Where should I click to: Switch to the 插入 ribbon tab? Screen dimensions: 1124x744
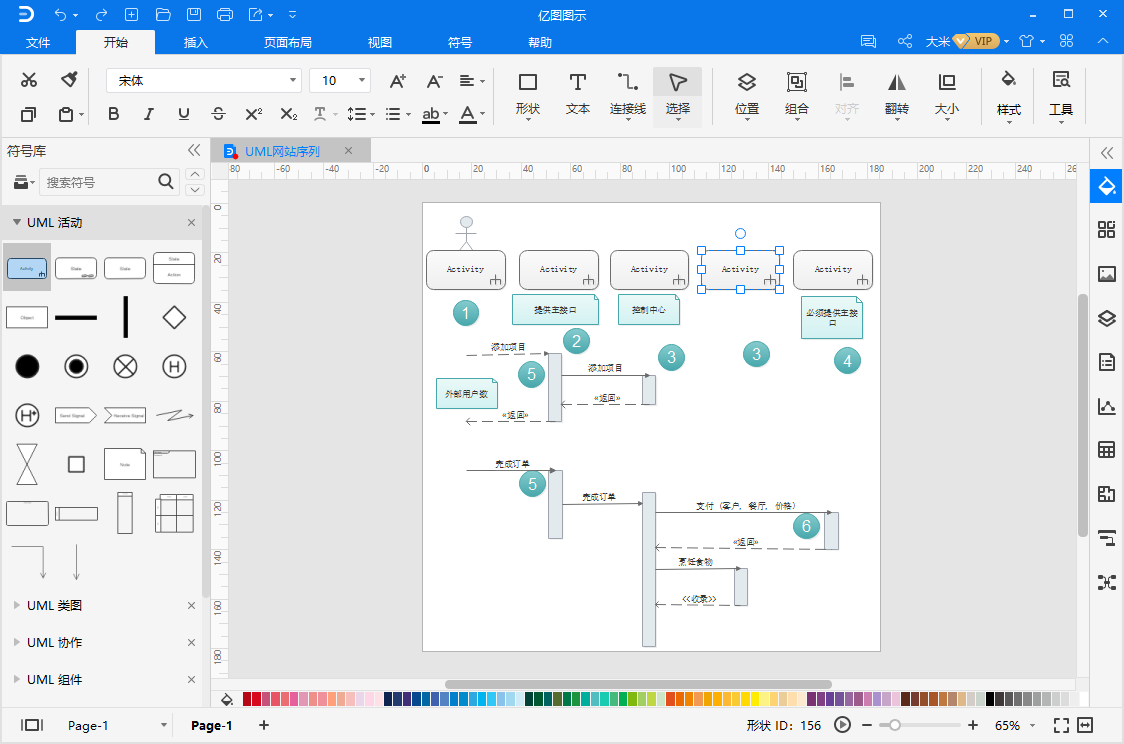click(196, 42)
